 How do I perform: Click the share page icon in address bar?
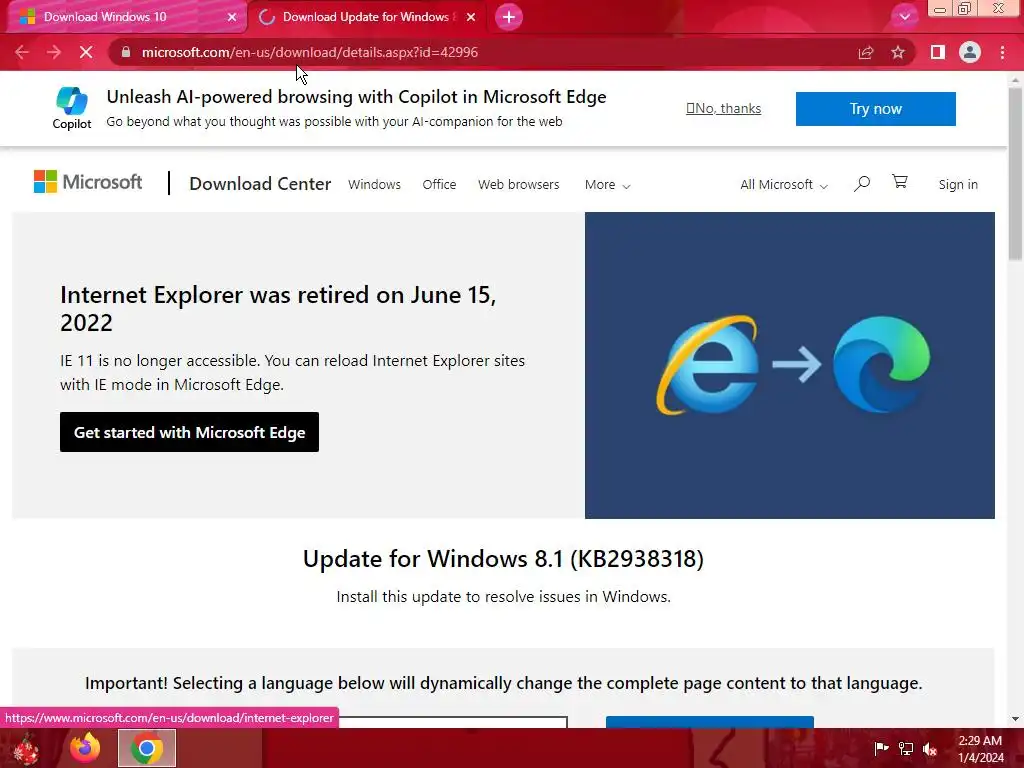pos(866,52)
